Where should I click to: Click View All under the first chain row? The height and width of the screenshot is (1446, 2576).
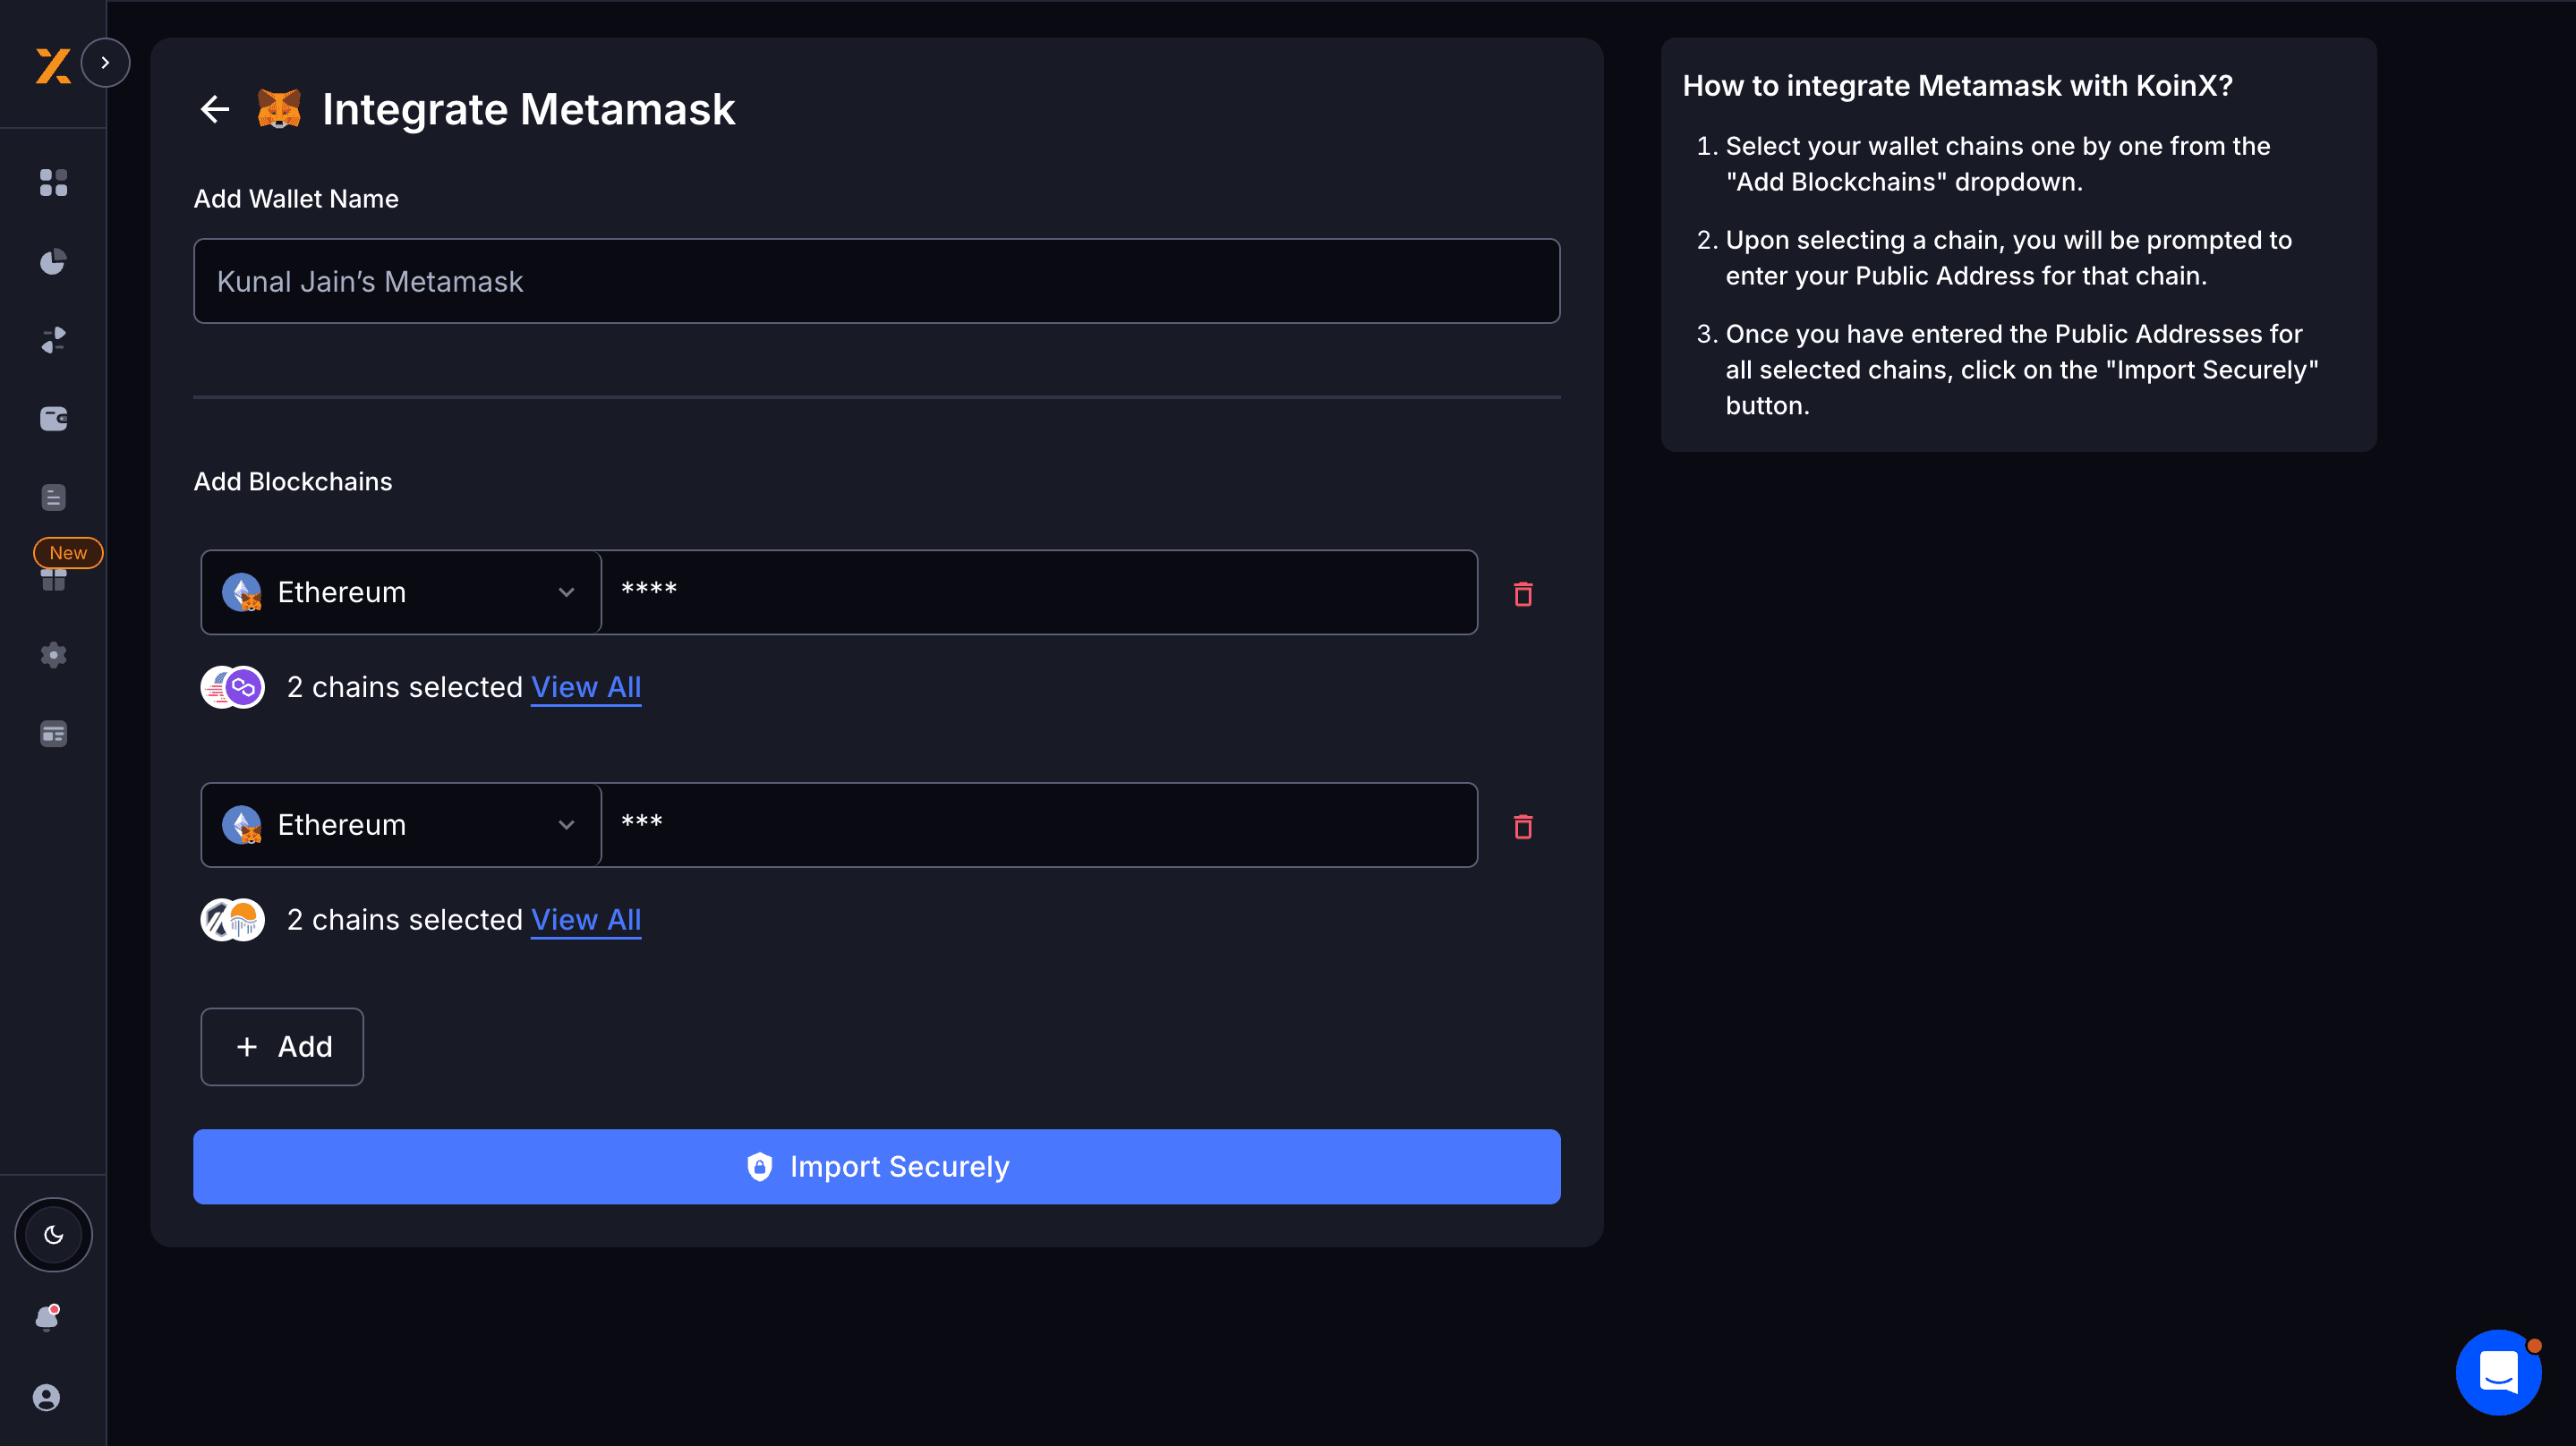pos(586,687)
